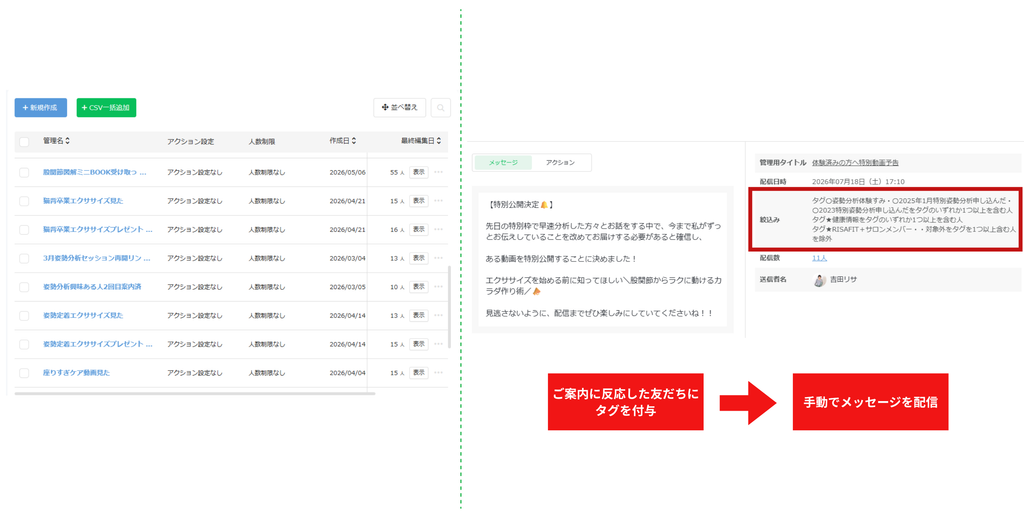Sort the list by 作成日 column

(343, 141)
